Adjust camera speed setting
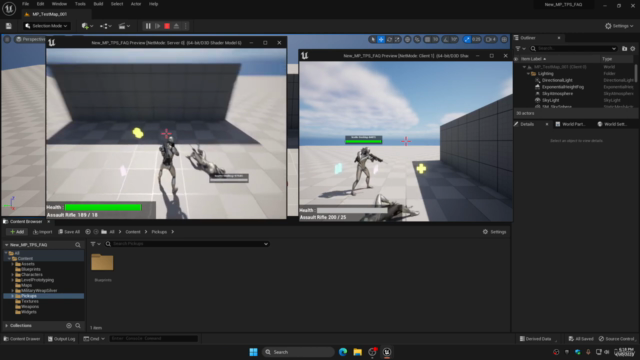Viewport: 640px width, 360px height. pos(491,39)
